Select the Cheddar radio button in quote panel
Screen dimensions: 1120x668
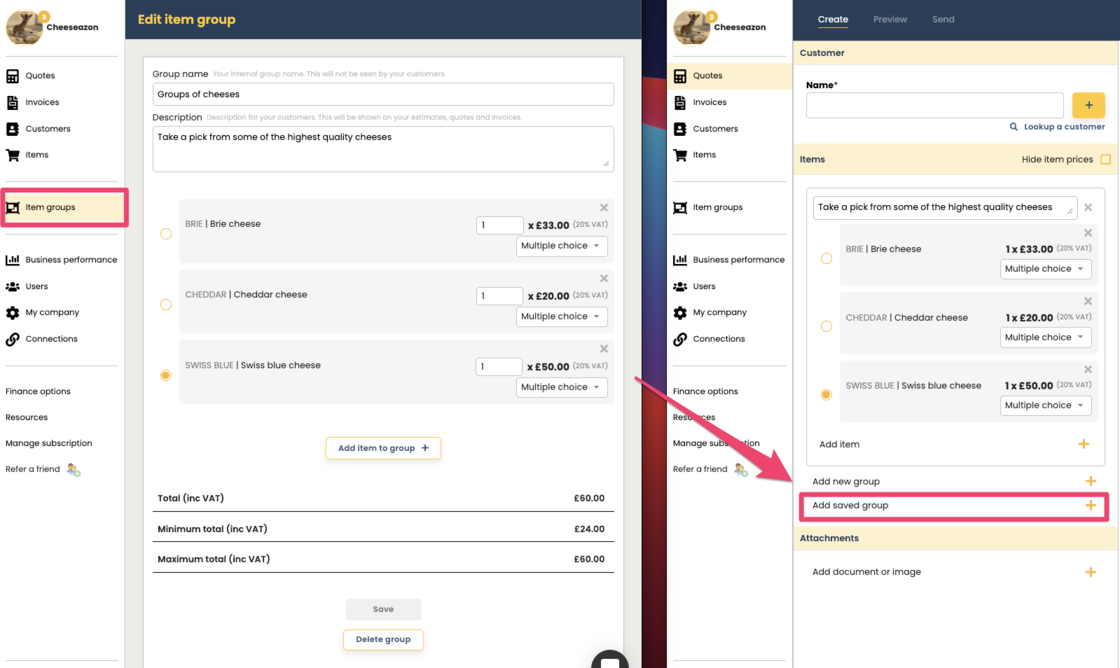pyautogui.click(x=826, y=326)
